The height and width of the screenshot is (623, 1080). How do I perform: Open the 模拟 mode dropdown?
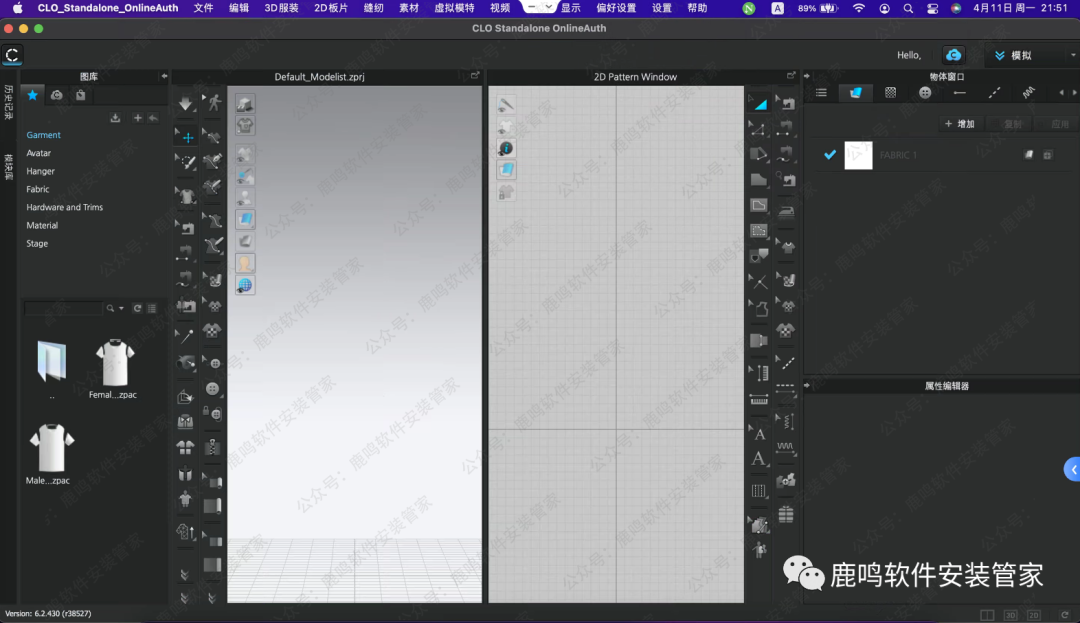tap(1031, 55)
